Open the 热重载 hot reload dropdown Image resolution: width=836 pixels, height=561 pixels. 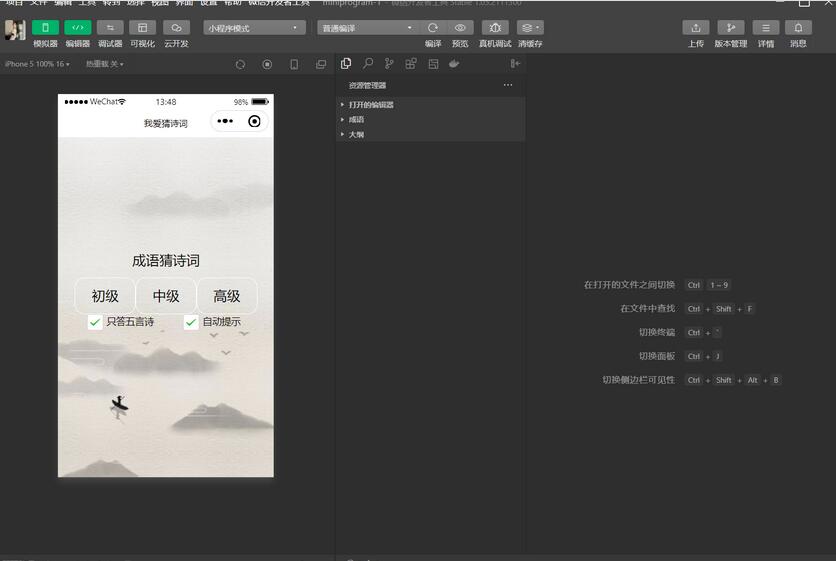tap(104, 64)
